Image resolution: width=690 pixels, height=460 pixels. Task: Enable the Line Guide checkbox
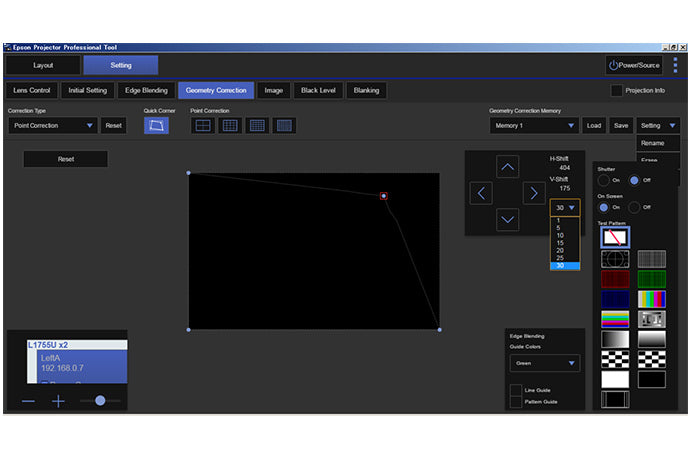pos(515,390)
